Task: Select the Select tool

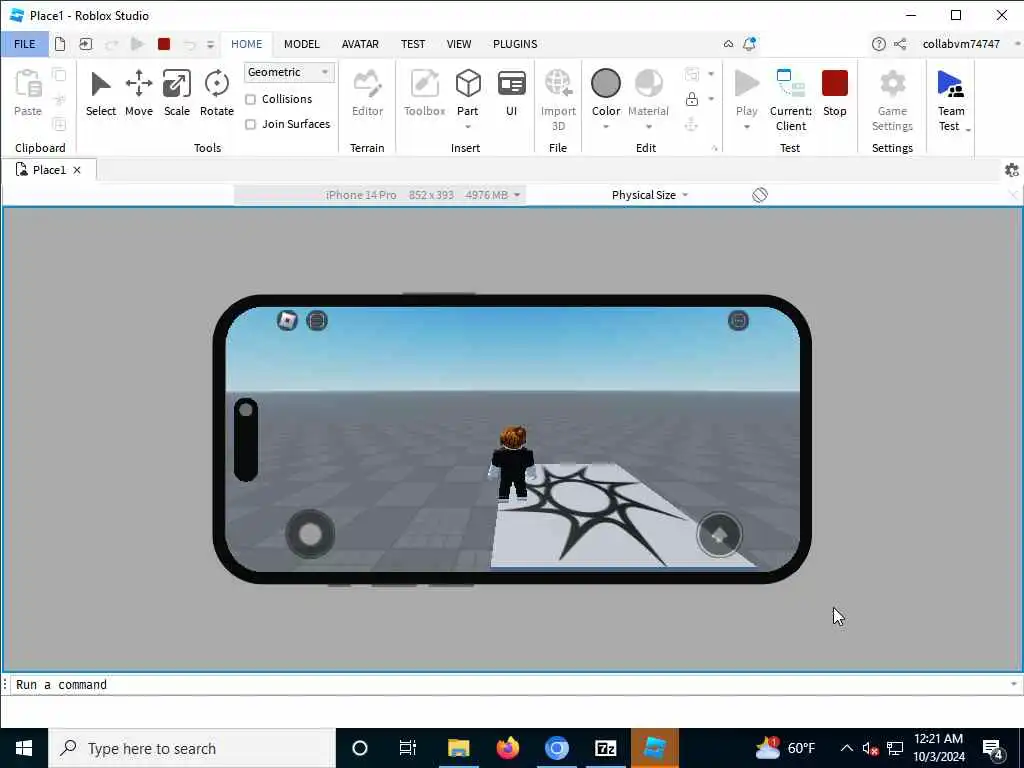Action: tap(101, 93)
